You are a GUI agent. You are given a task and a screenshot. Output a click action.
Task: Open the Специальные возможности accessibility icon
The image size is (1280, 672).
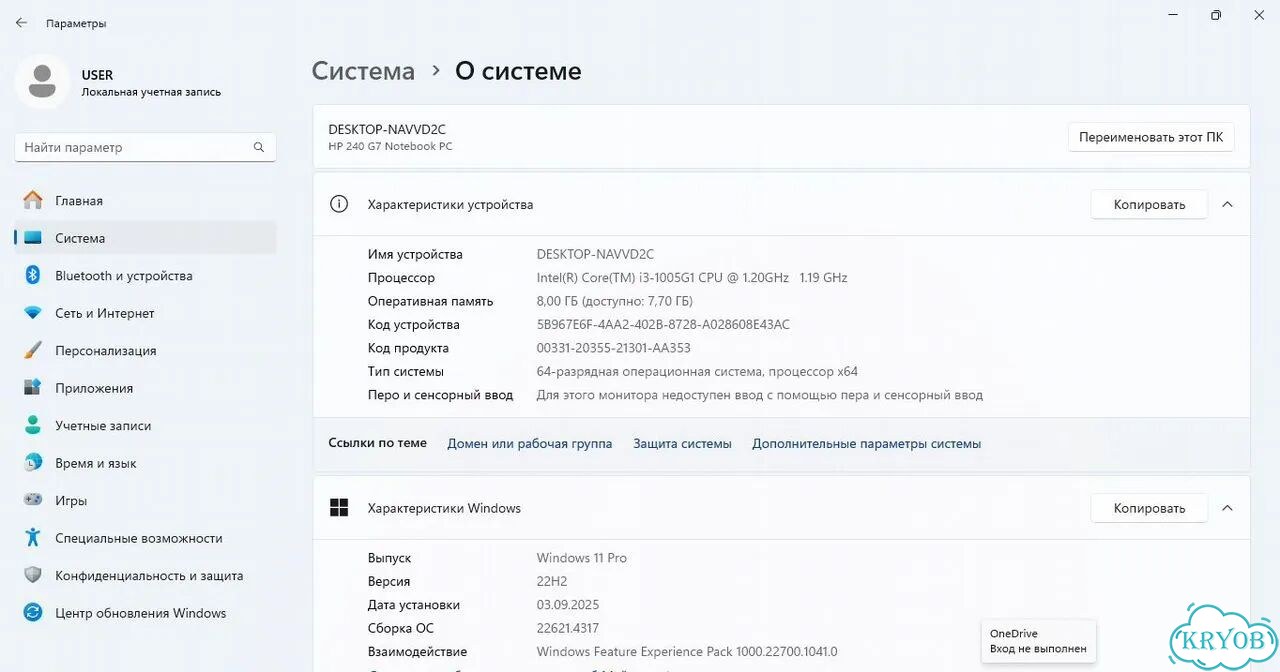click(33, 538)
